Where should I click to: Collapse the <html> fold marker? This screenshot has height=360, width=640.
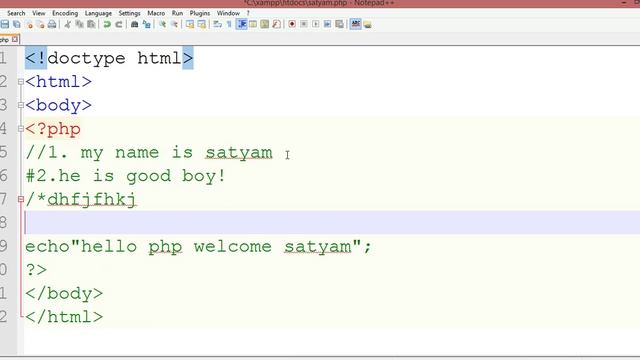(x=21, y=82)
